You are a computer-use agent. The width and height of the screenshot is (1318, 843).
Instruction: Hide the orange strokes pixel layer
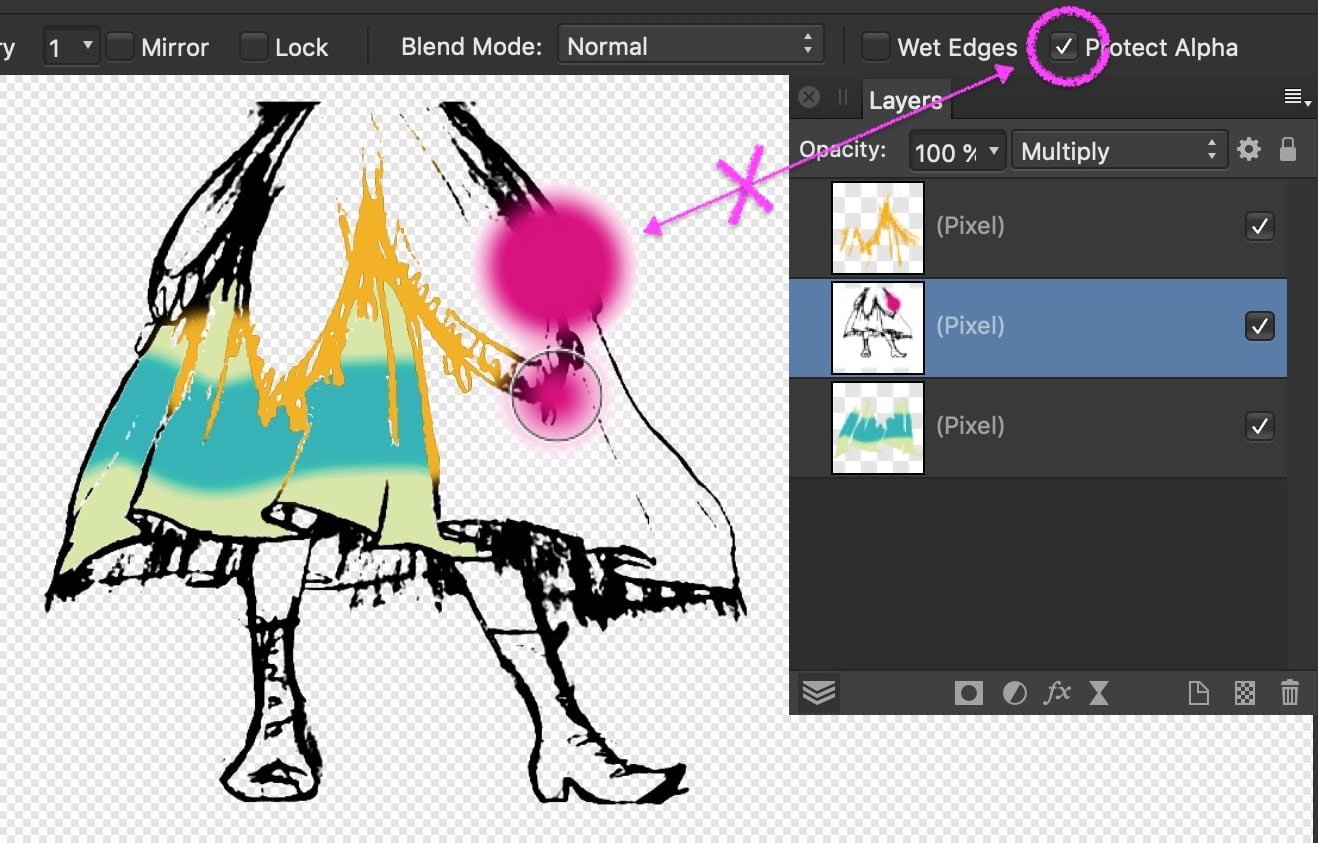tap(1259, 226)
